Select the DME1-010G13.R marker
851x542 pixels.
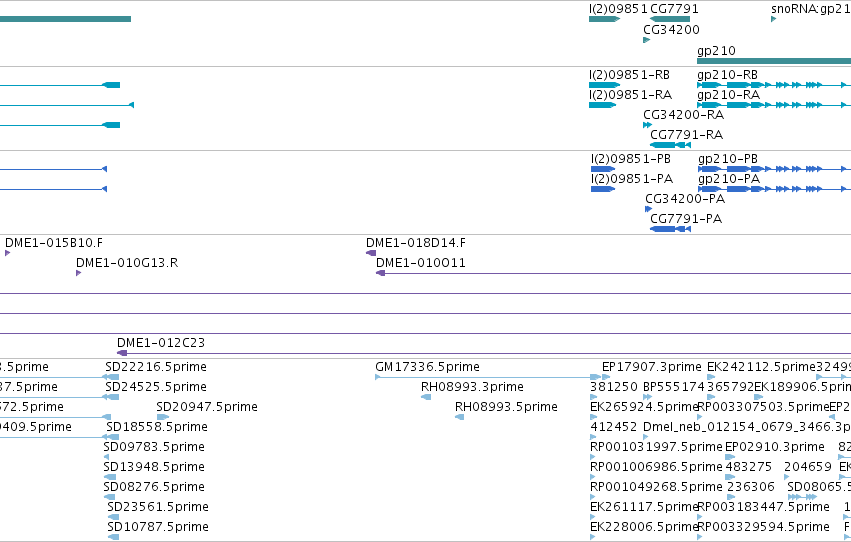pyautogui.click(x=79, y=273)
